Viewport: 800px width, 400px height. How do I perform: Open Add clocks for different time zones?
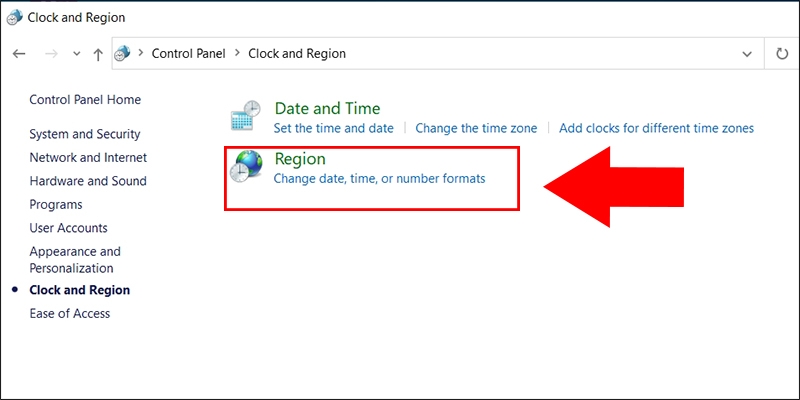[656, 128]
